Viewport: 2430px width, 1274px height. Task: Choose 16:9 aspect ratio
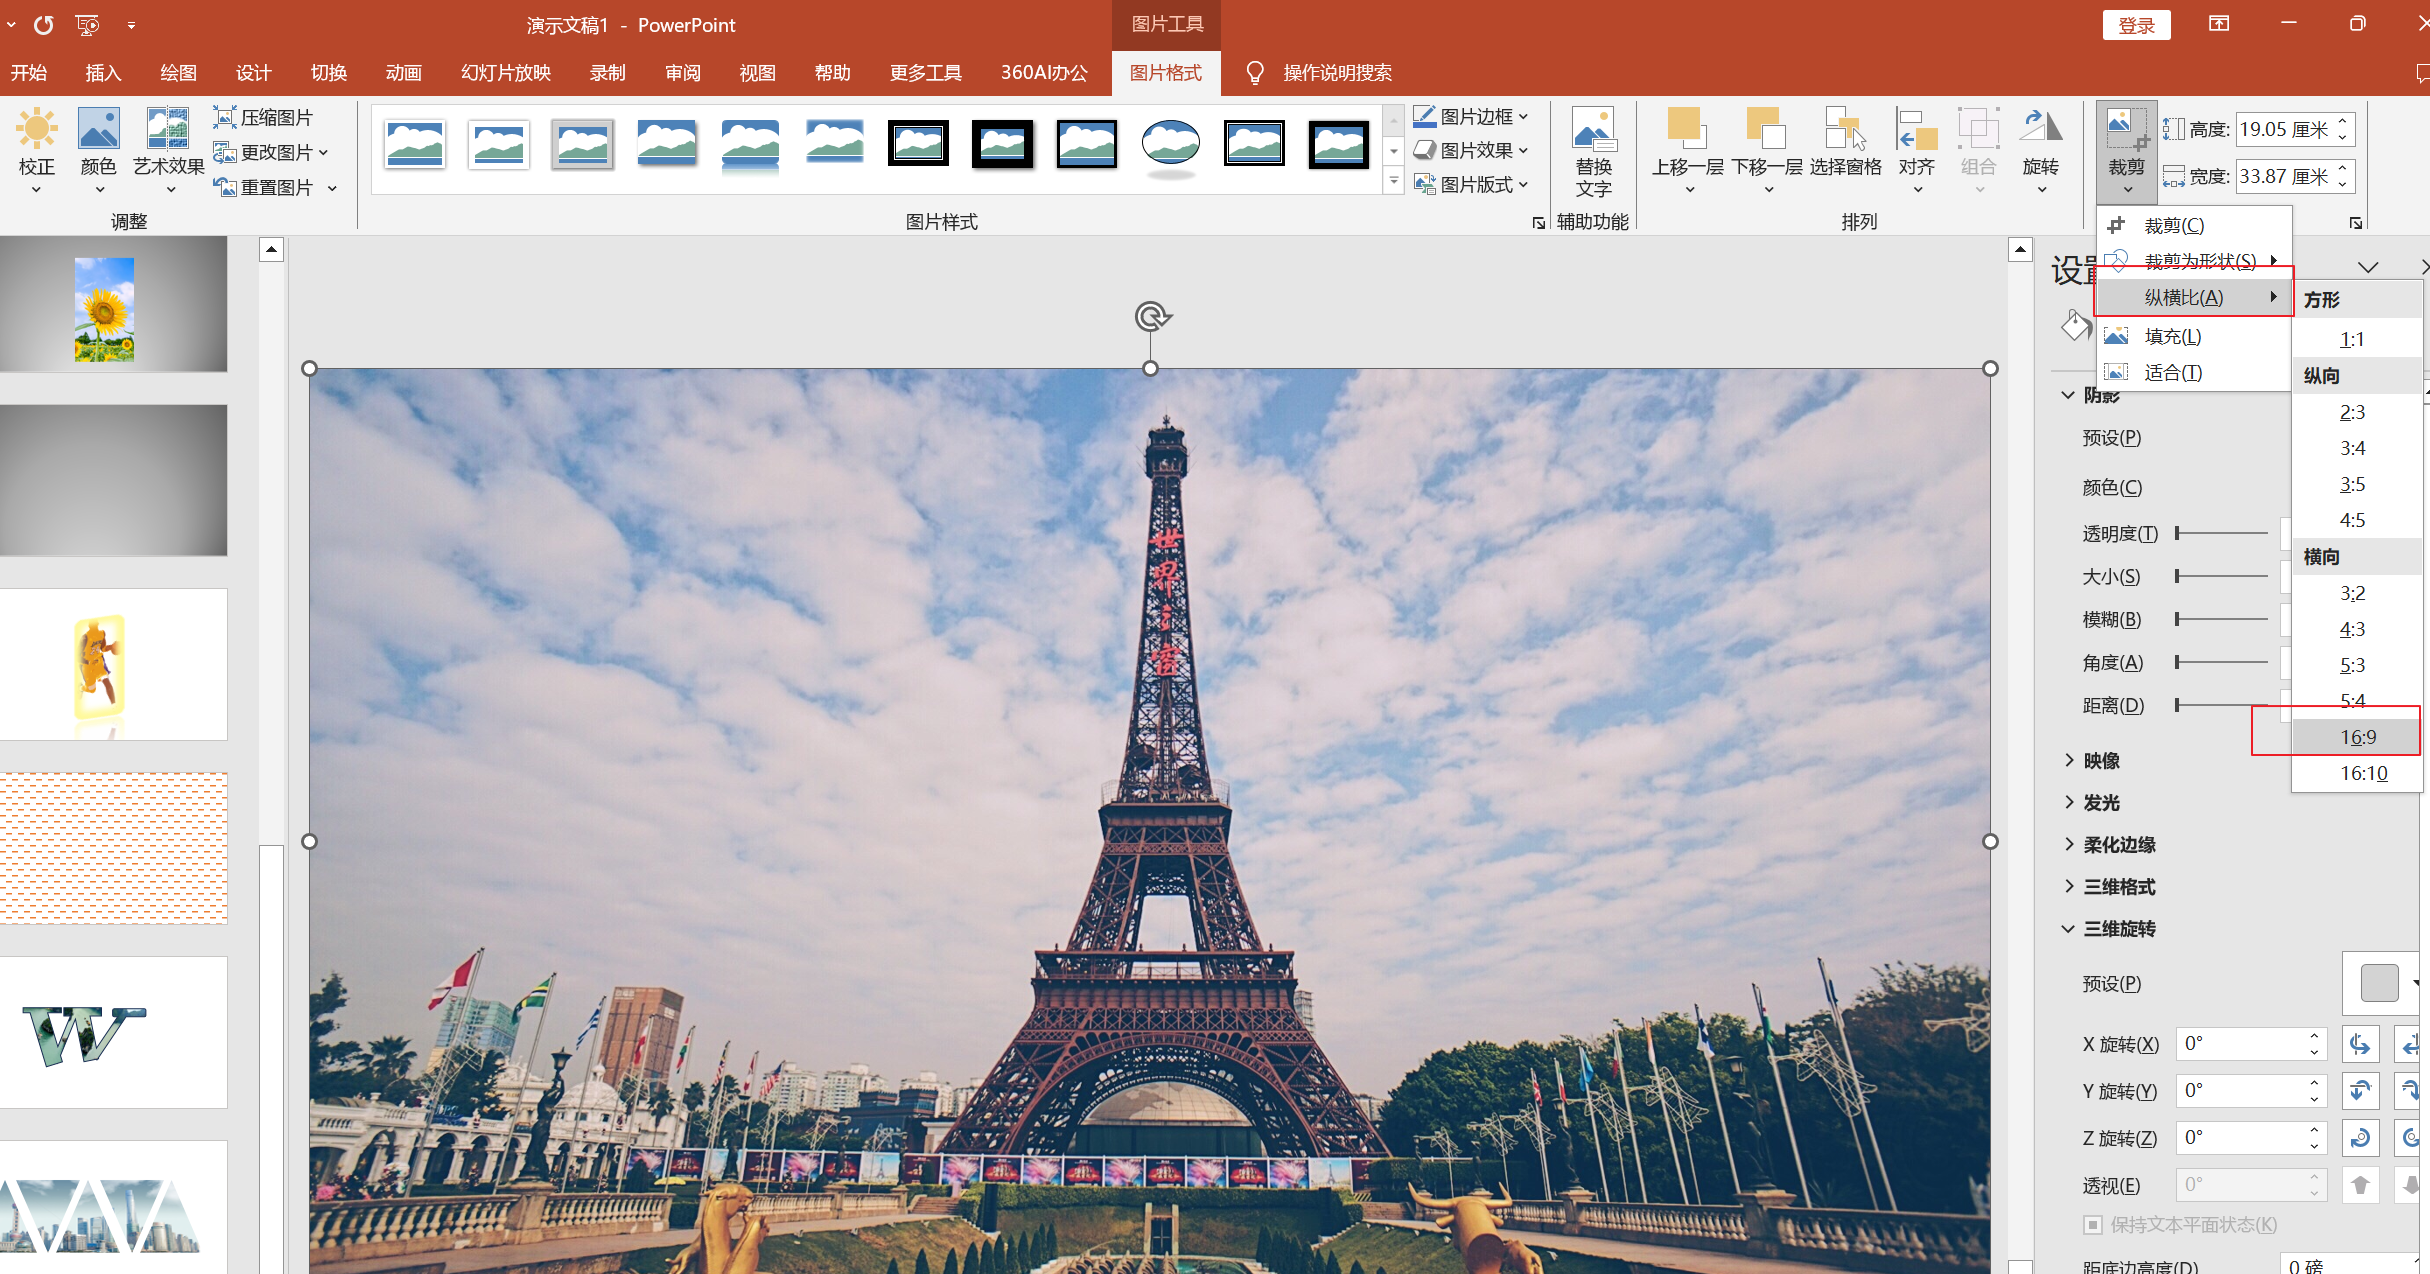coord(2357,737)
